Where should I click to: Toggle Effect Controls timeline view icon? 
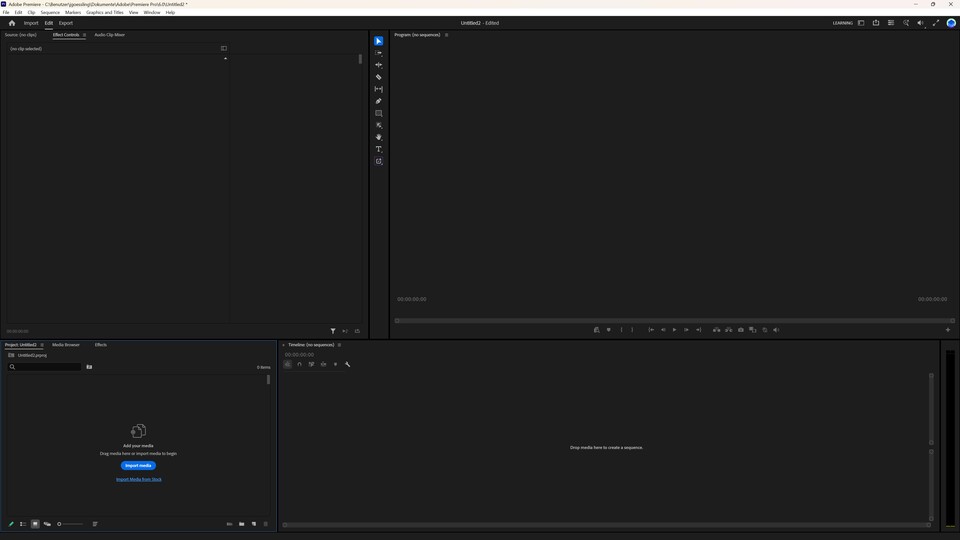tap(223, 48)
